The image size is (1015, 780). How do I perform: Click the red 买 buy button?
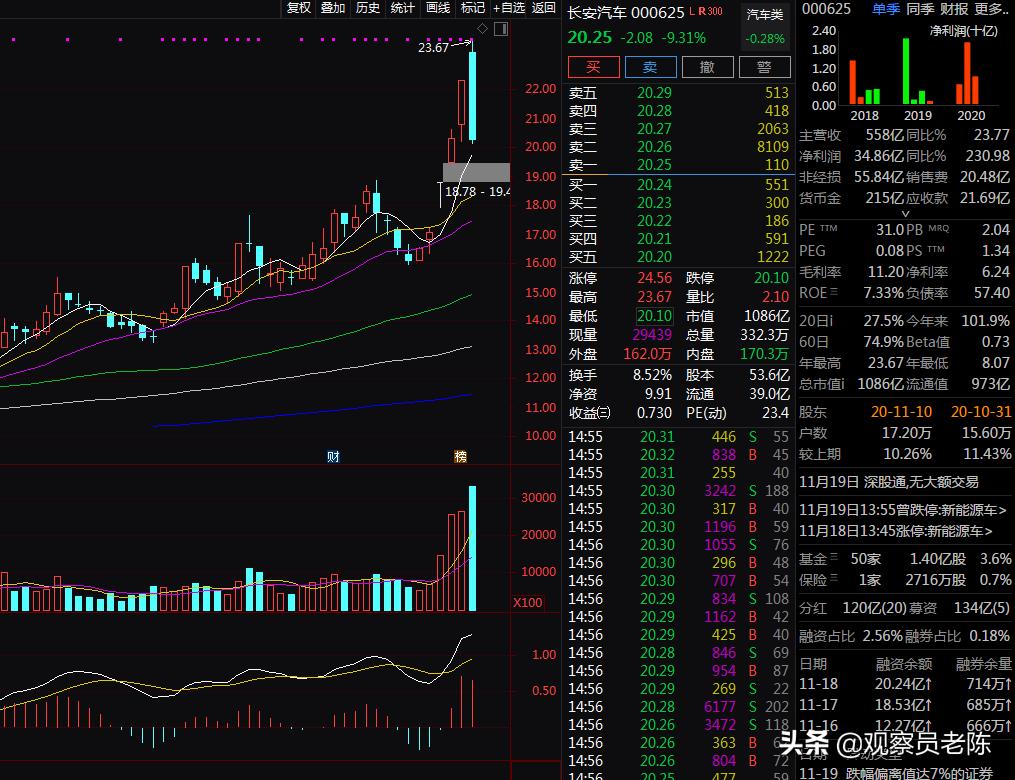tap(593, 67)
